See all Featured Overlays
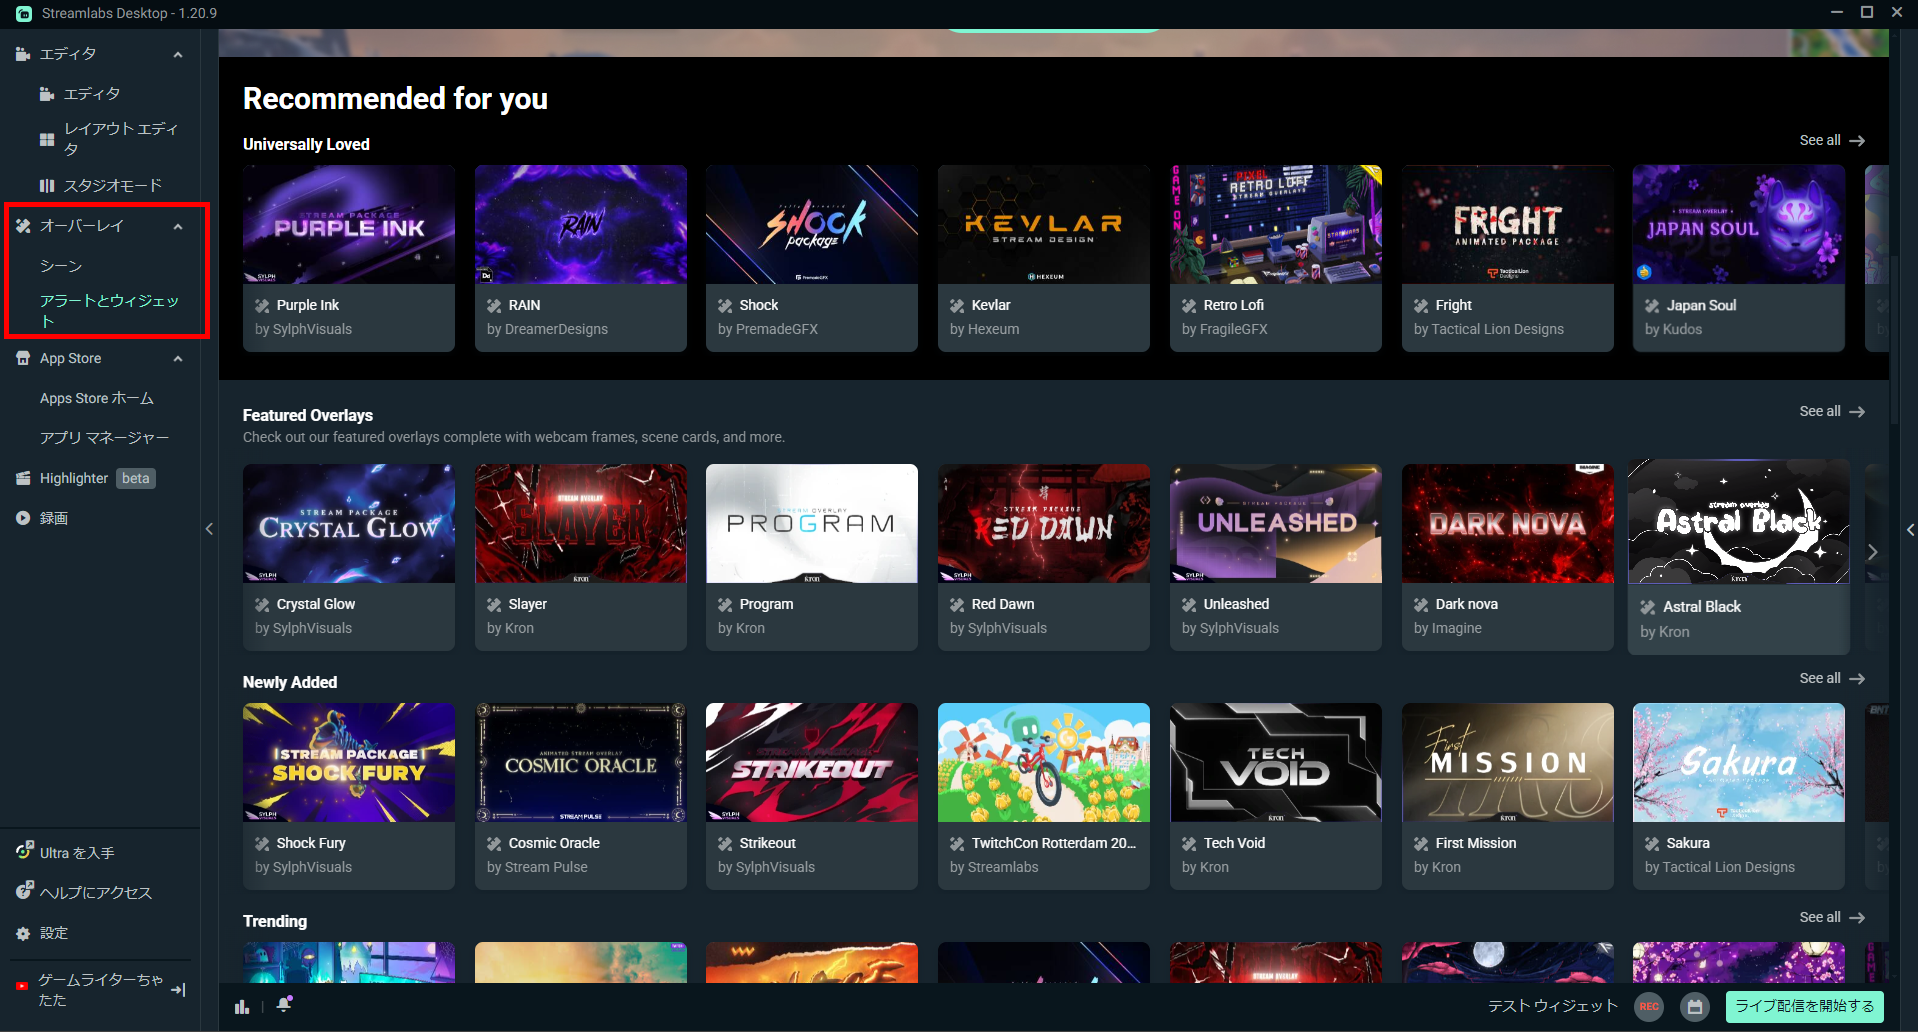This screenshot has width=1918, height=1032. 1832,412
